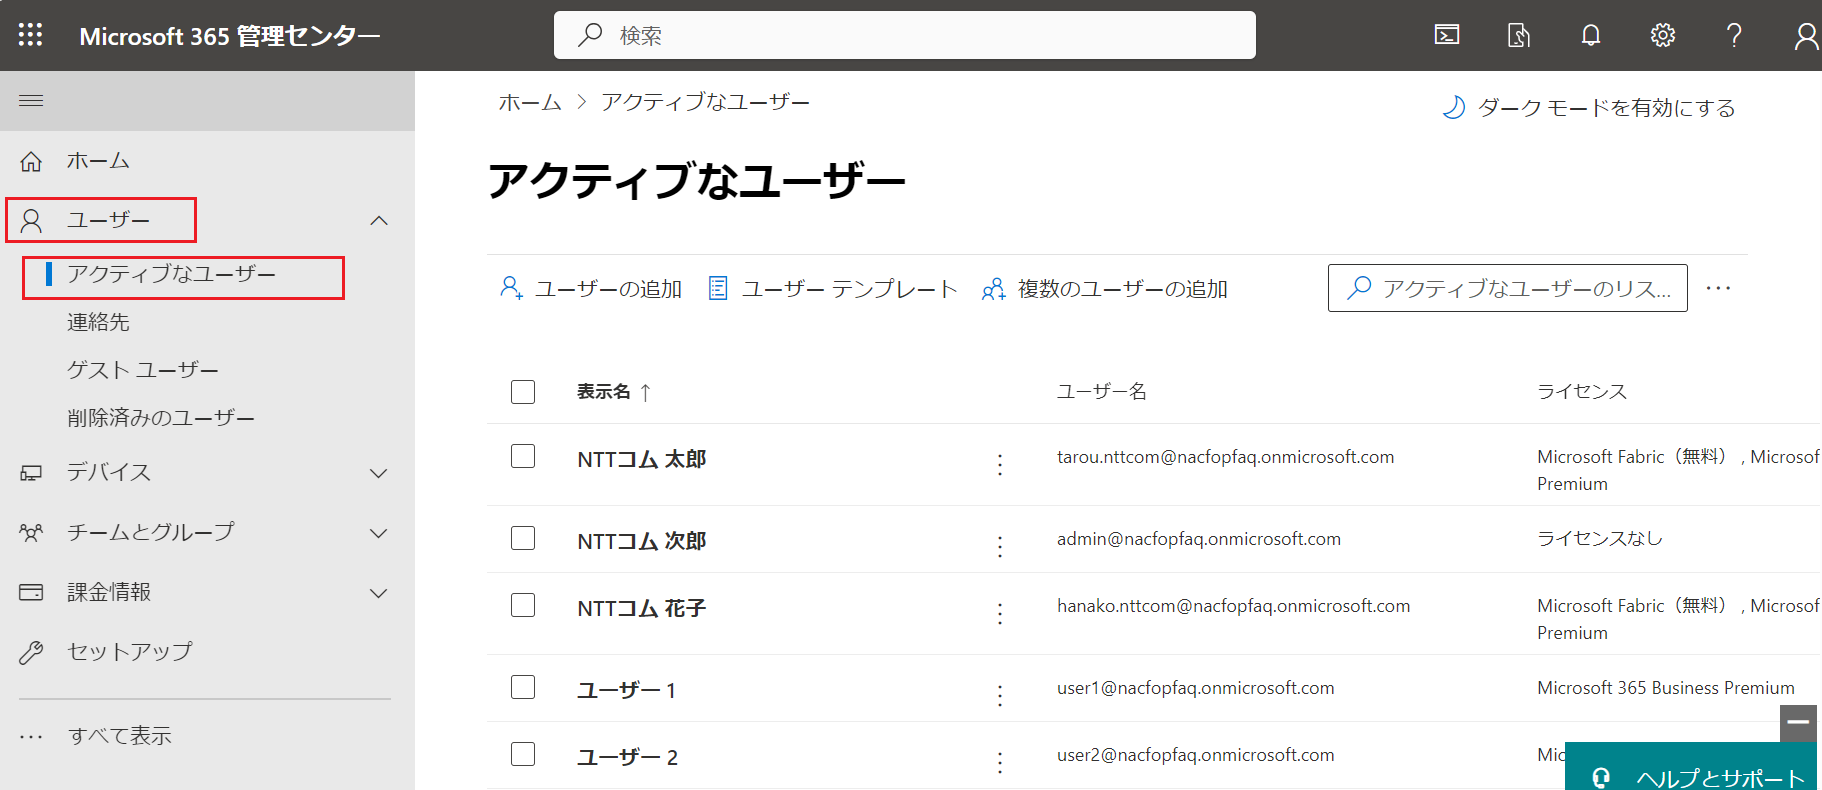Viewport: 1822px width, 790px height.
Task: Open row menu for NTTコム 次郎
Action: point(1000,546)
